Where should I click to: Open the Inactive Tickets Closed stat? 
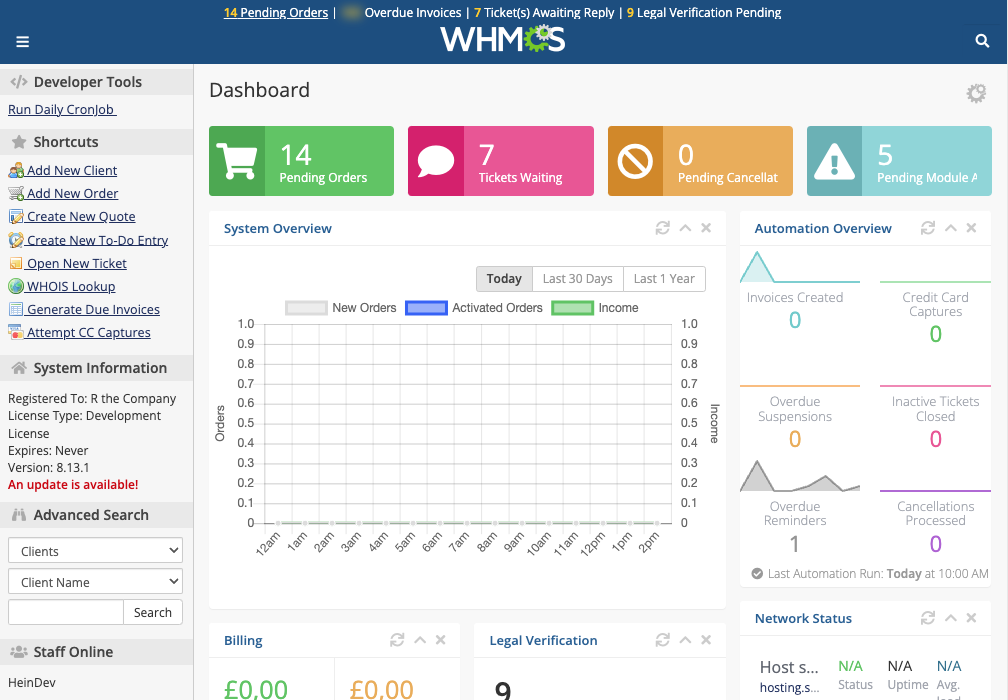point(935,421)
